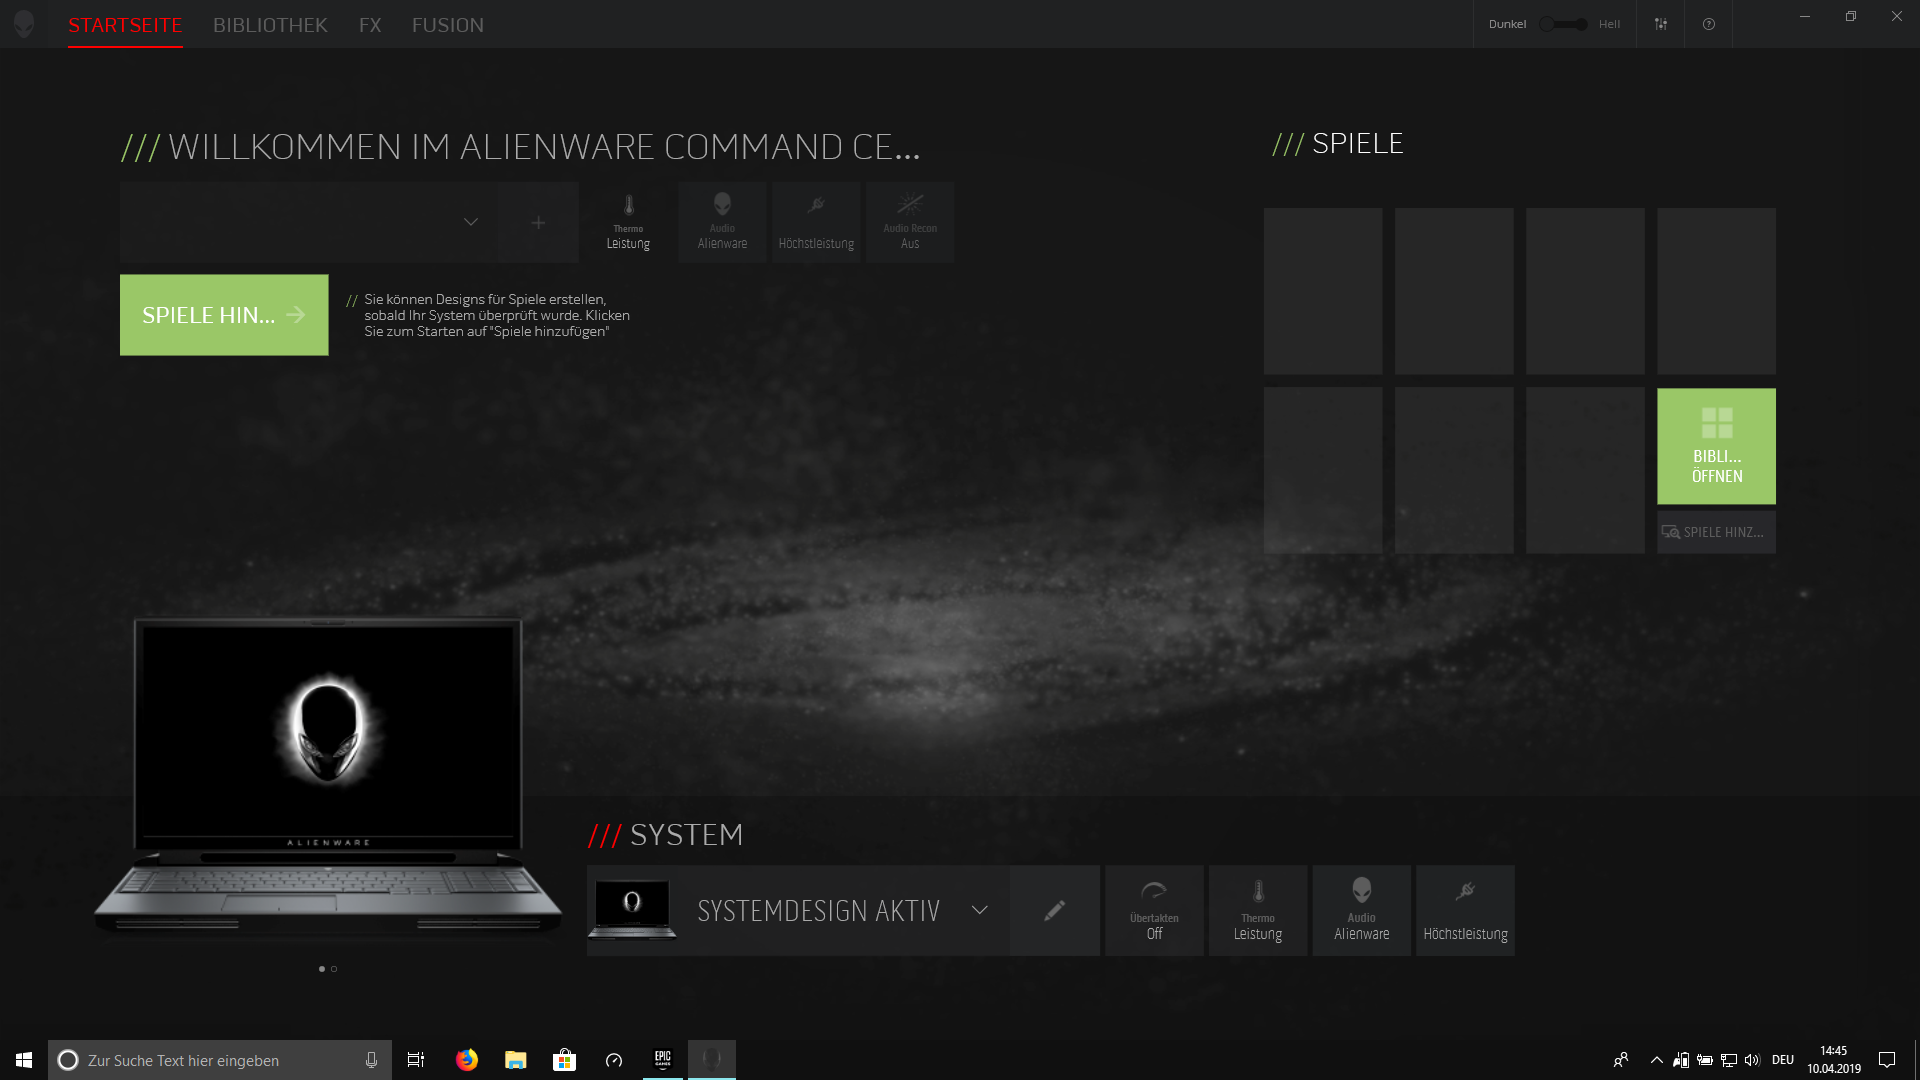Click the pencil icon to edit the system design
Viewport: 1920px width, 1080px height.
[1054, 910]
